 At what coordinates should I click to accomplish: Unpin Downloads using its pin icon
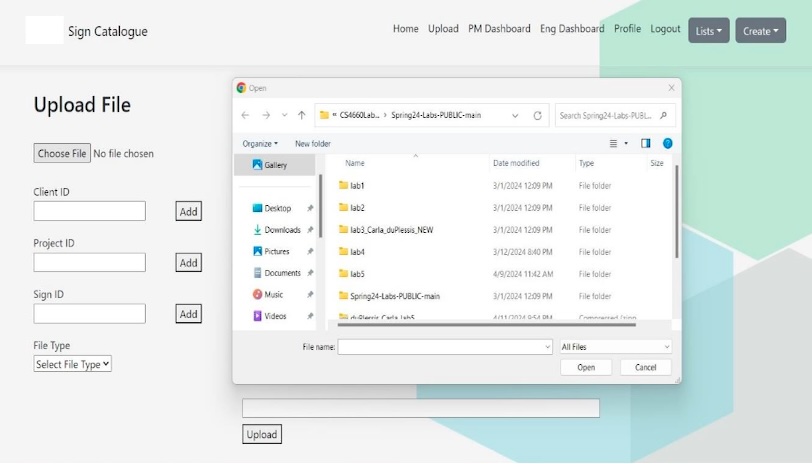click(x=310, y=230)
